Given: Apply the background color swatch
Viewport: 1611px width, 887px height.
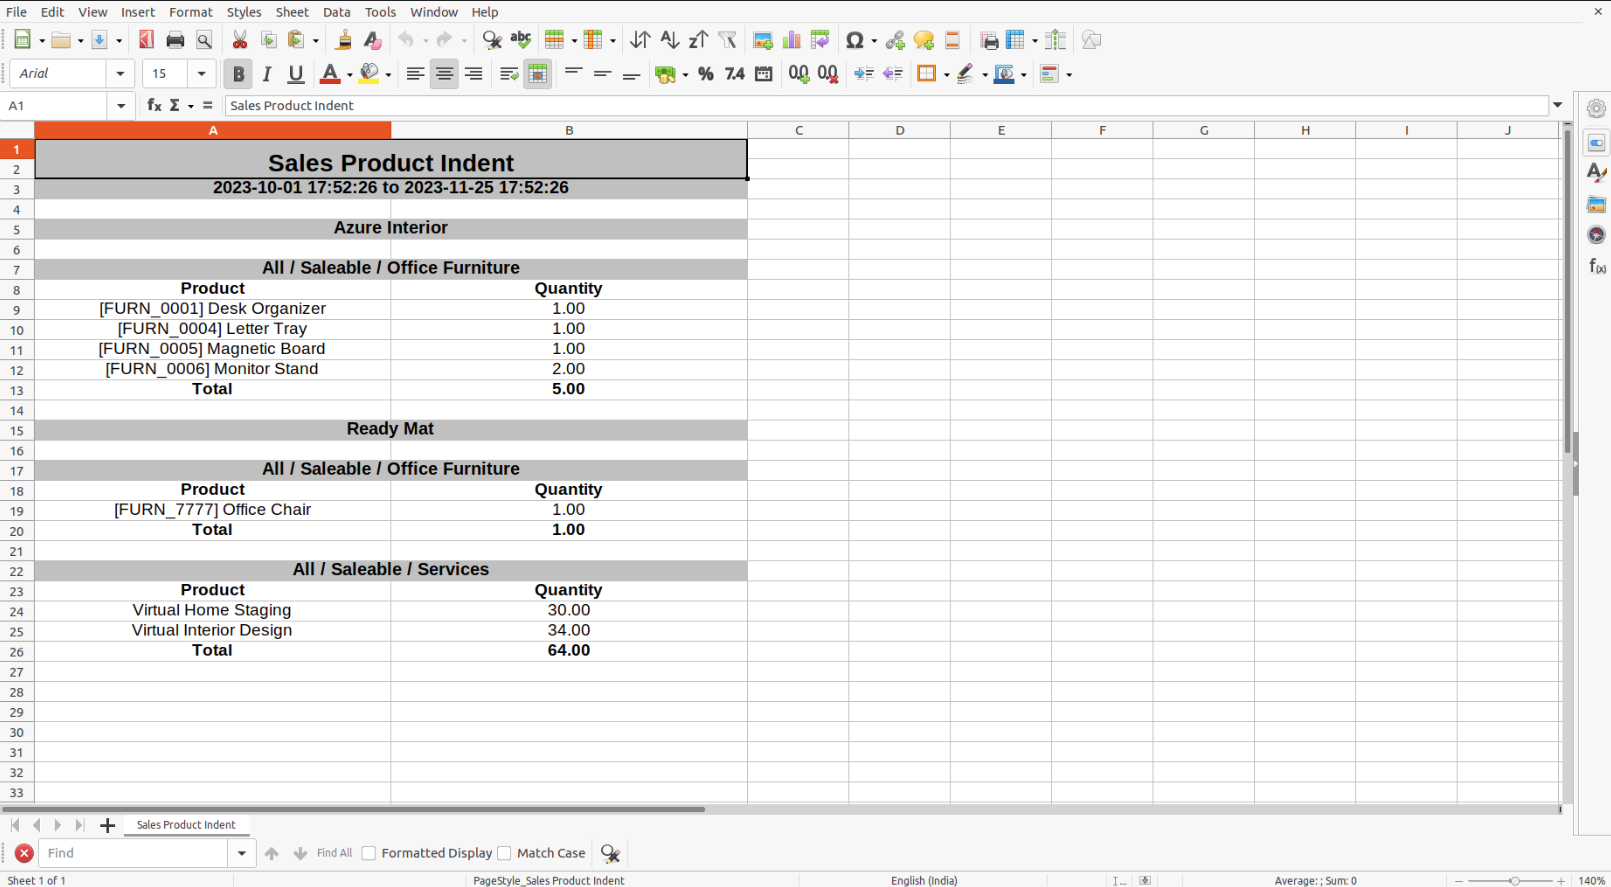Looking at the screenshot, I should pyautogui.click(x=369, y=74).
